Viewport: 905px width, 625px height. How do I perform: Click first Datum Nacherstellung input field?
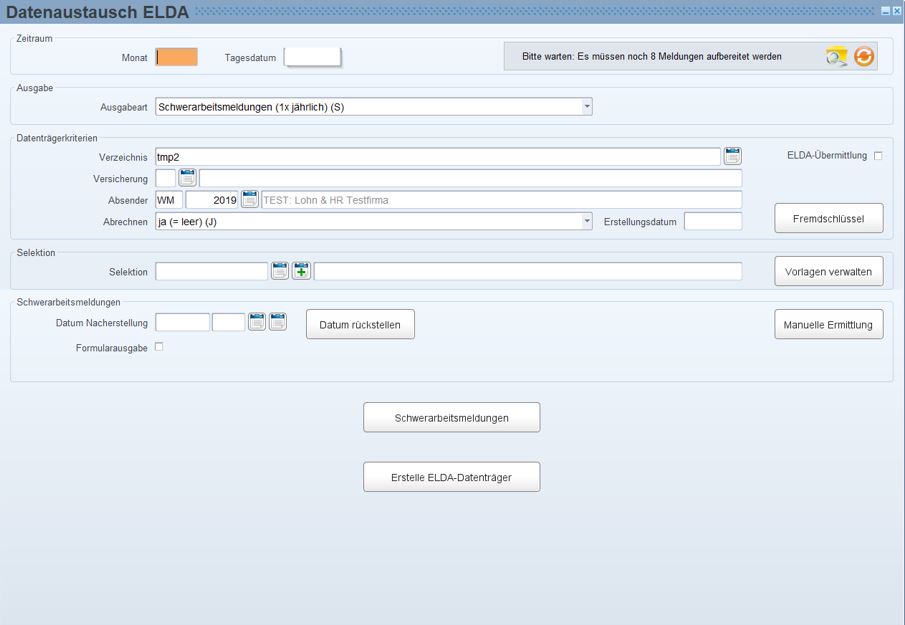[182, 322]
